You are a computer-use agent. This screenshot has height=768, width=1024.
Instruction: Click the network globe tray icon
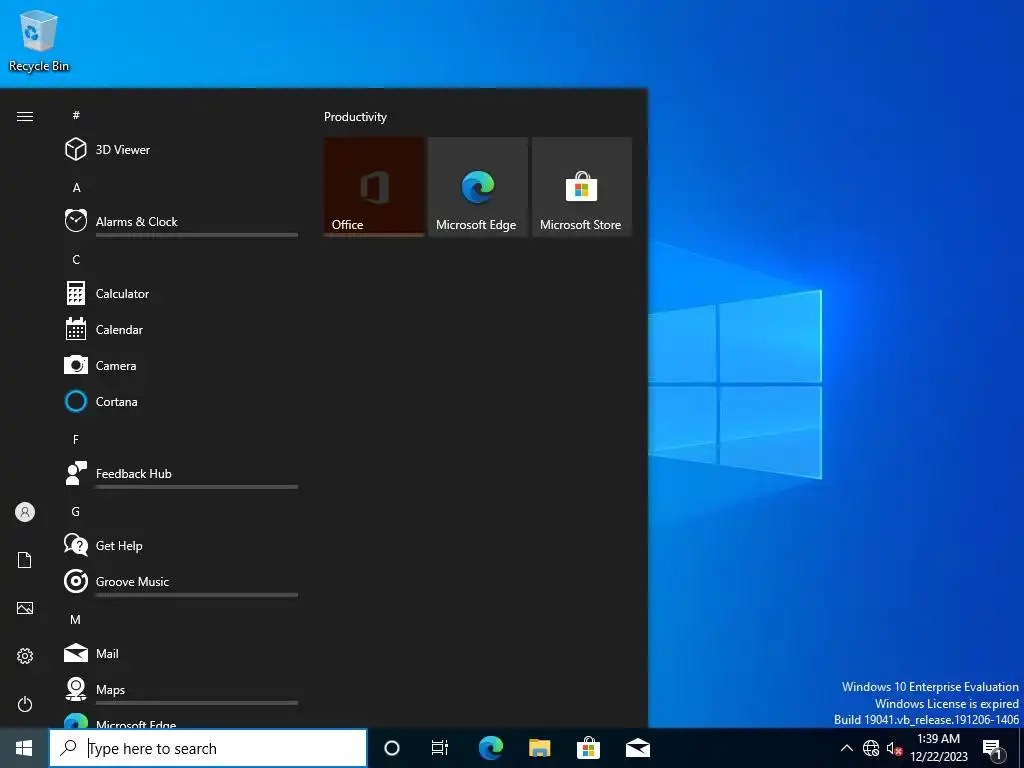pos(871,748)
